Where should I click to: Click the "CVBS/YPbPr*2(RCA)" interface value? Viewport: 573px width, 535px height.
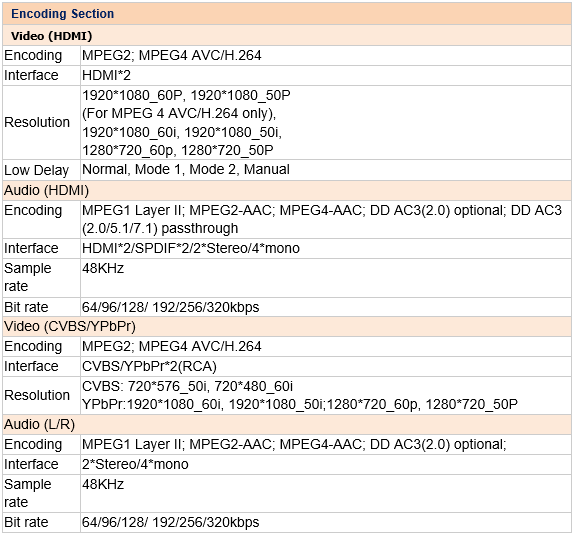149,367
